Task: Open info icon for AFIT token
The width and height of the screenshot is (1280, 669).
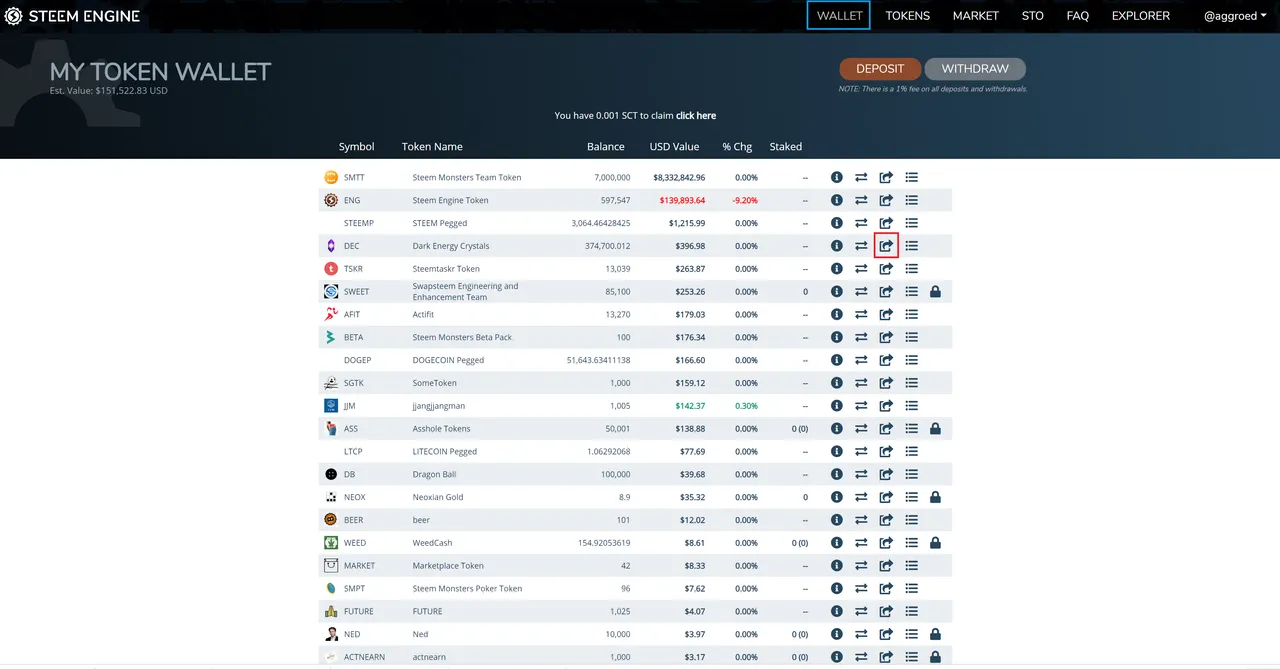Action: 837,314
